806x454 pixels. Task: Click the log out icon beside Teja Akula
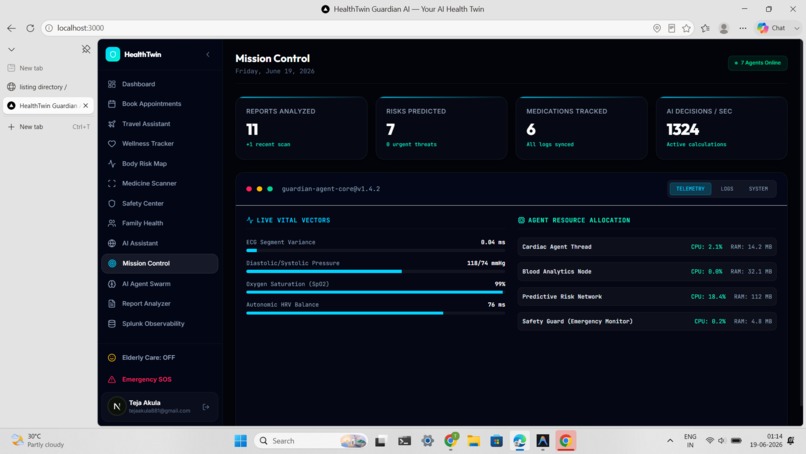tap(206, 407)
